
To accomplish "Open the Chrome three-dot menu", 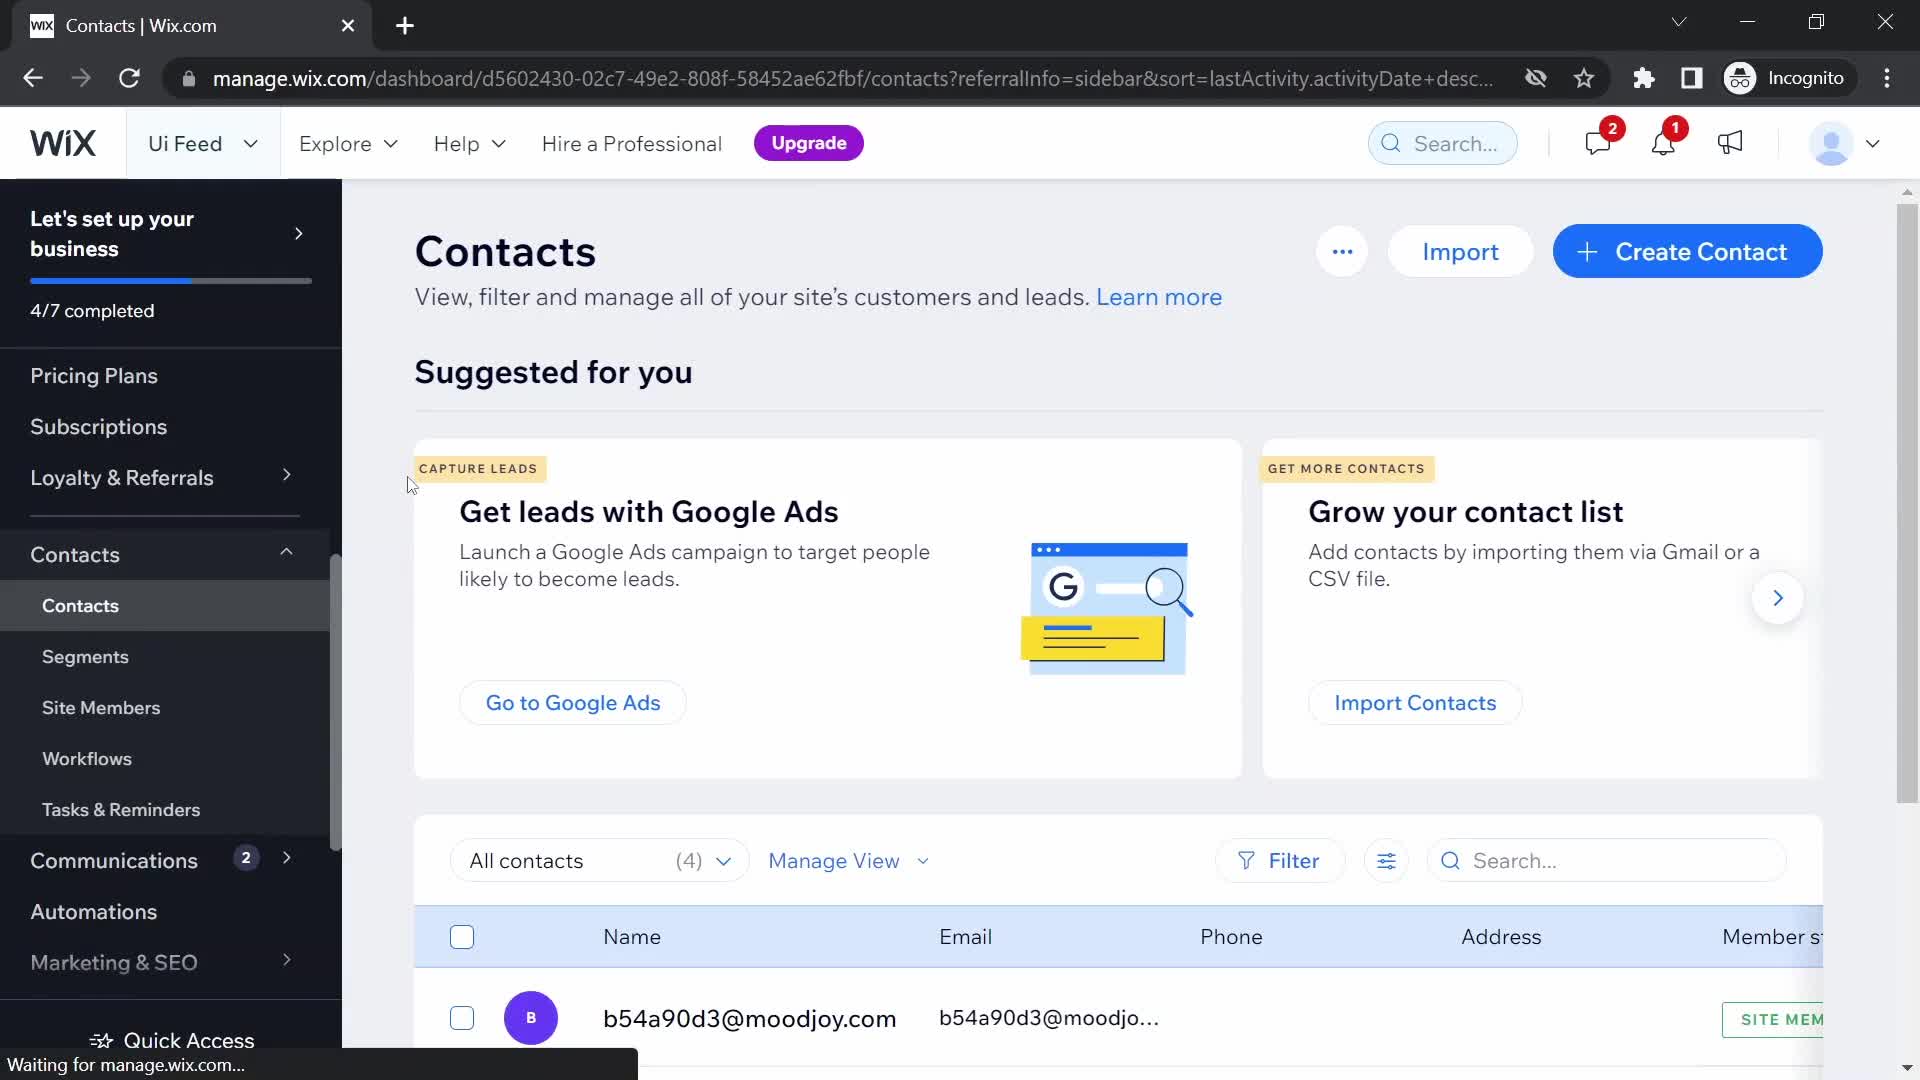I will (x=1887, y=78).
